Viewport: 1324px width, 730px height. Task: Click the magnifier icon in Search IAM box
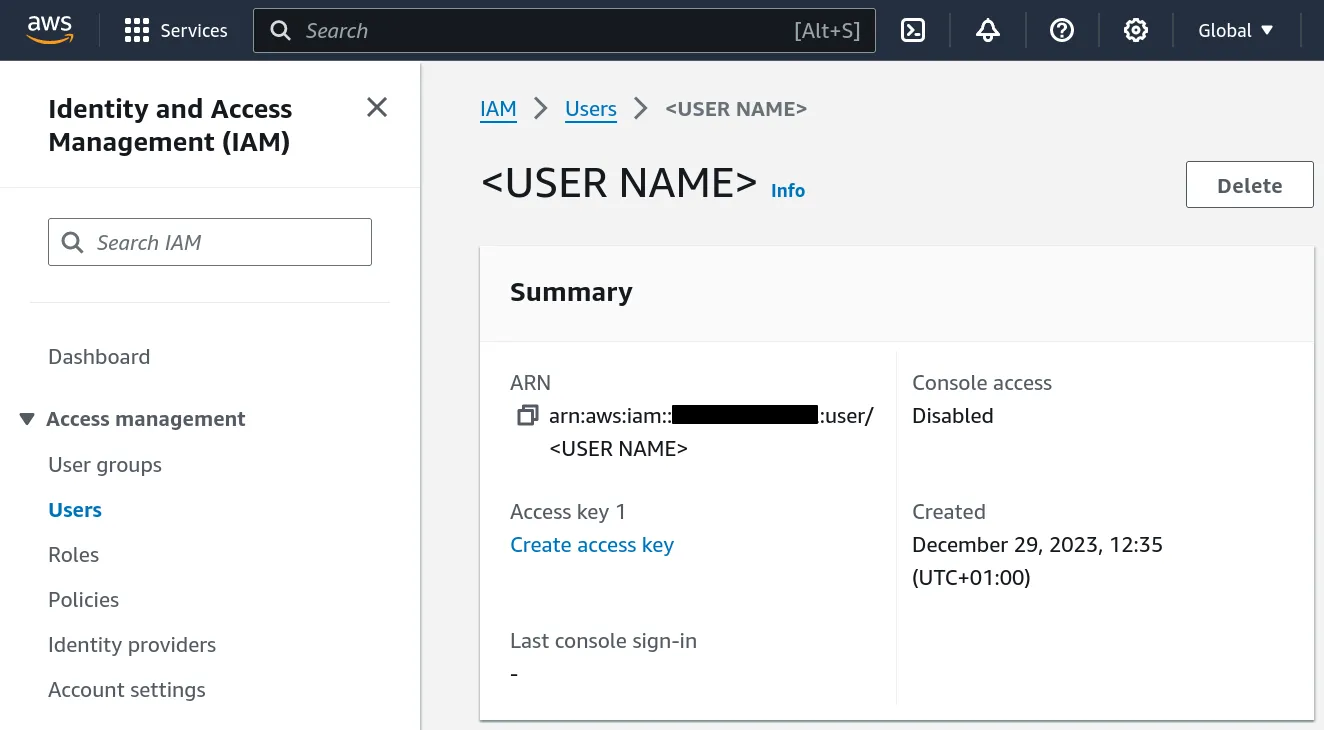pos(72,243)
